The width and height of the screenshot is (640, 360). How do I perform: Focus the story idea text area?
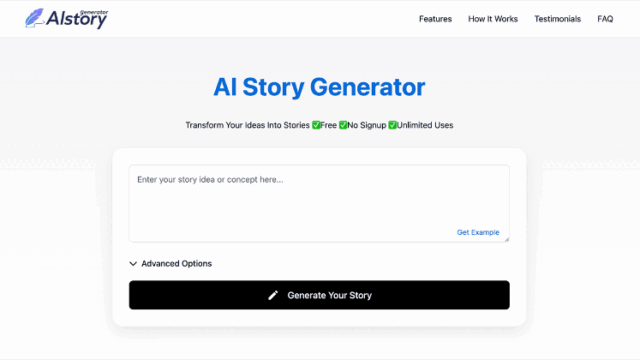tap(319, 203)
